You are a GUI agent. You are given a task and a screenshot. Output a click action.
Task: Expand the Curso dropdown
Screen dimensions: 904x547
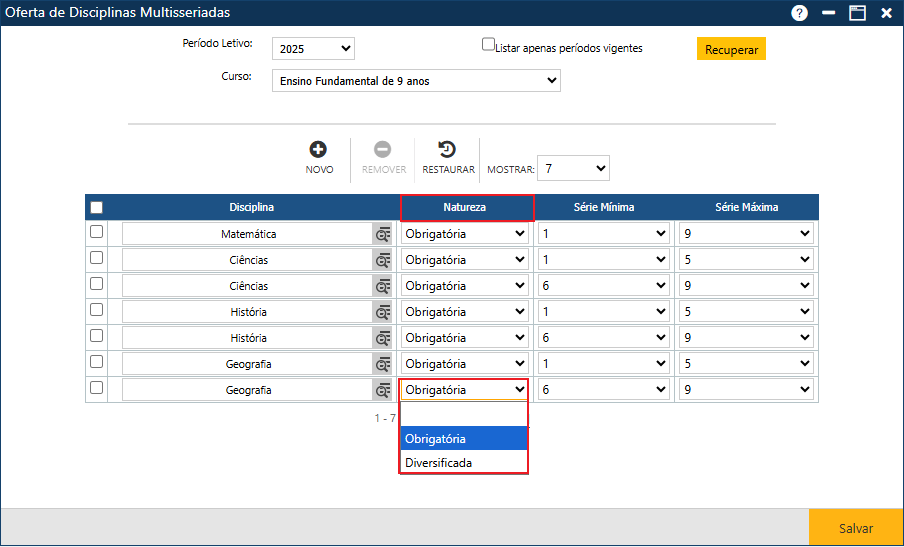pyautogui.click(x=416, y=81)
